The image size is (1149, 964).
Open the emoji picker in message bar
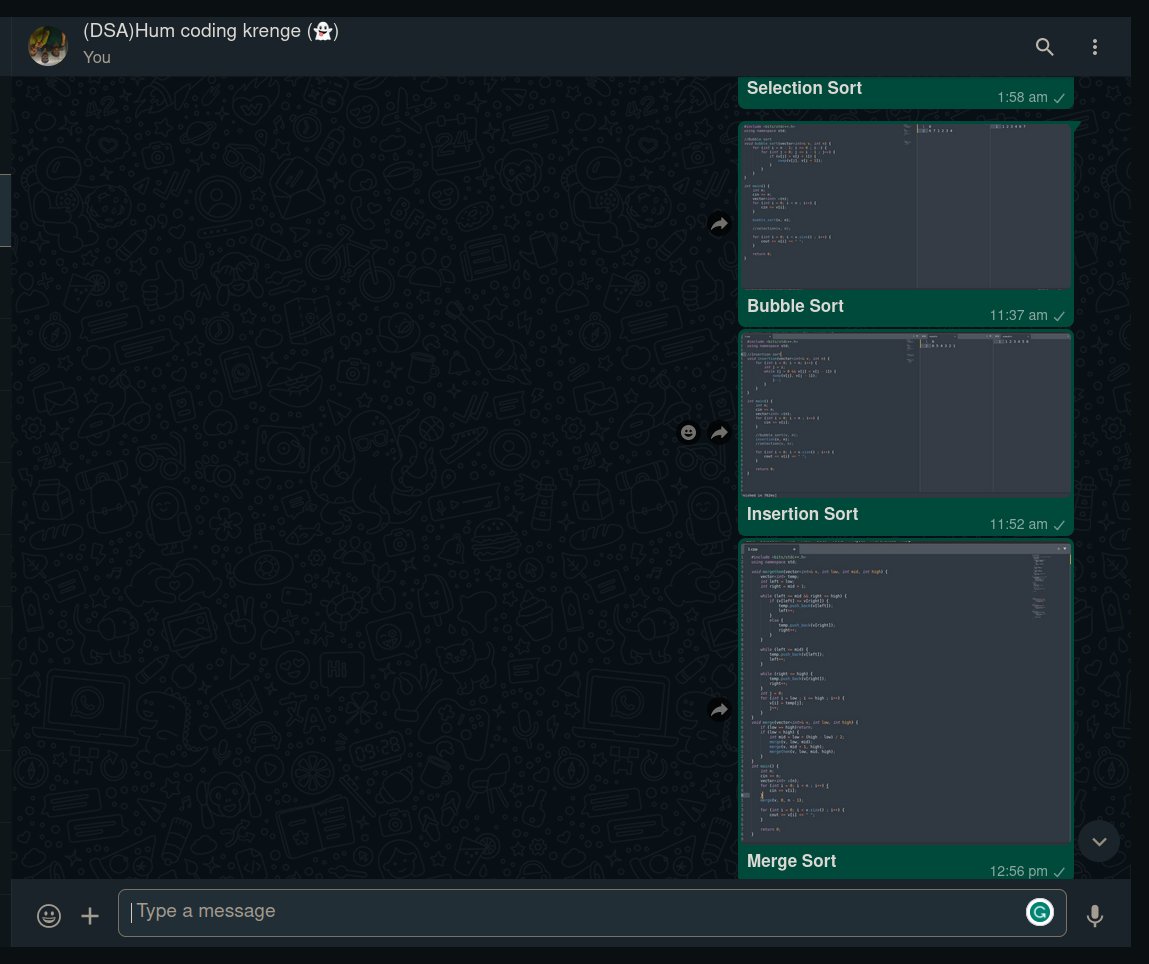pyautogui.click(x=49, y=916)
